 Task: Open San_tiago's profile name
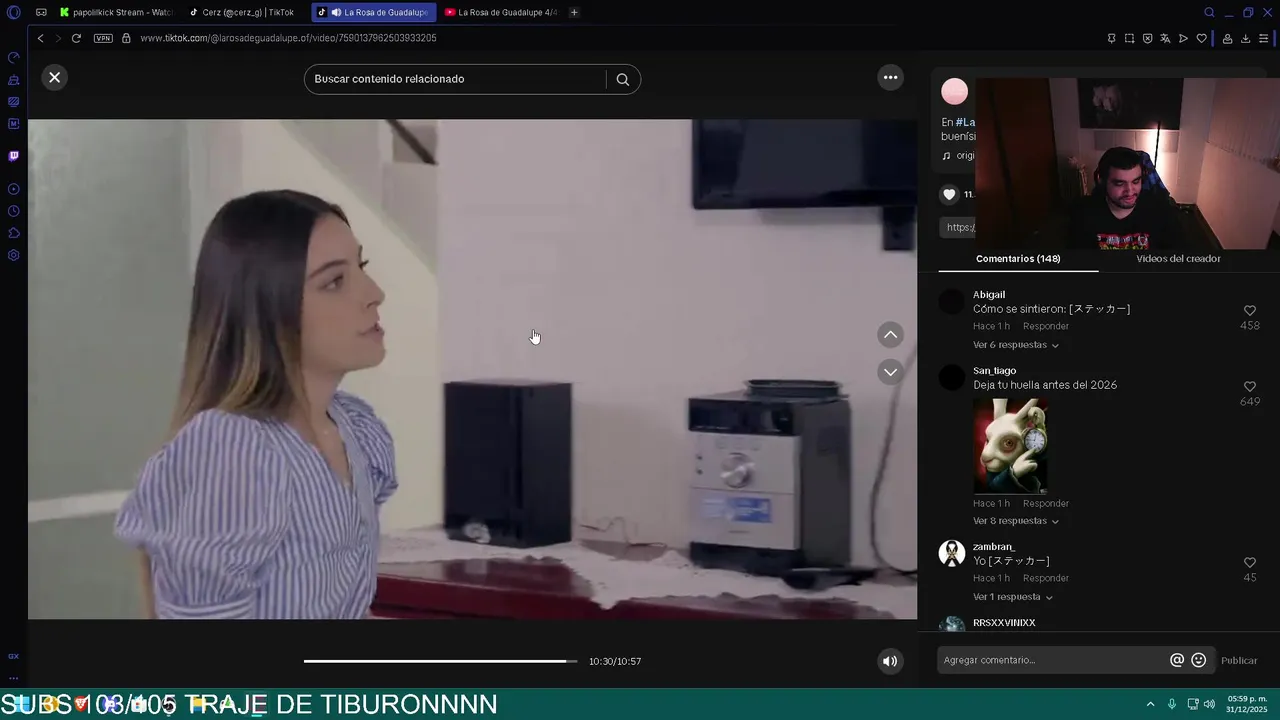click(x=994, y=371)
